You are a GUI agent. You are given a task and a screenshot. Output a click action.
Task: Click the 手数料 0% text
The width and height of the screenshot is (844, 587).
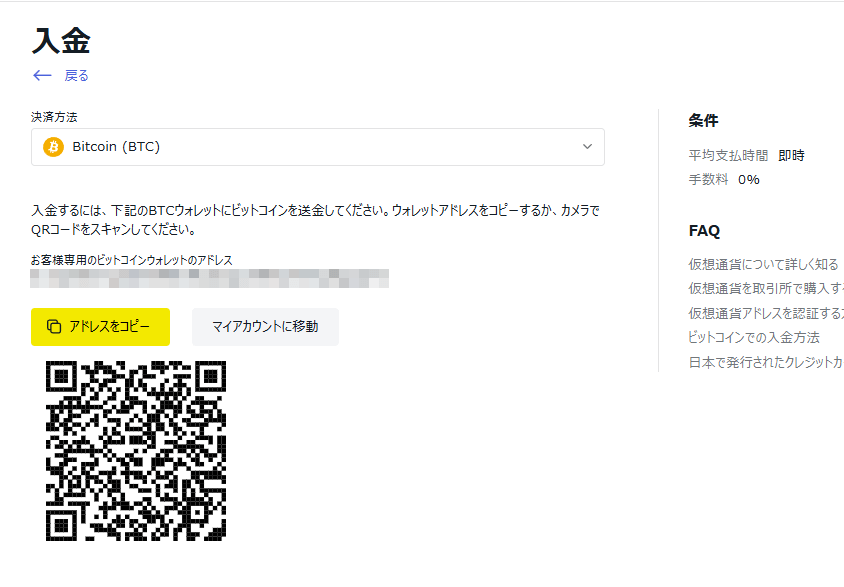pyautogui.click(x=724, y=180)
